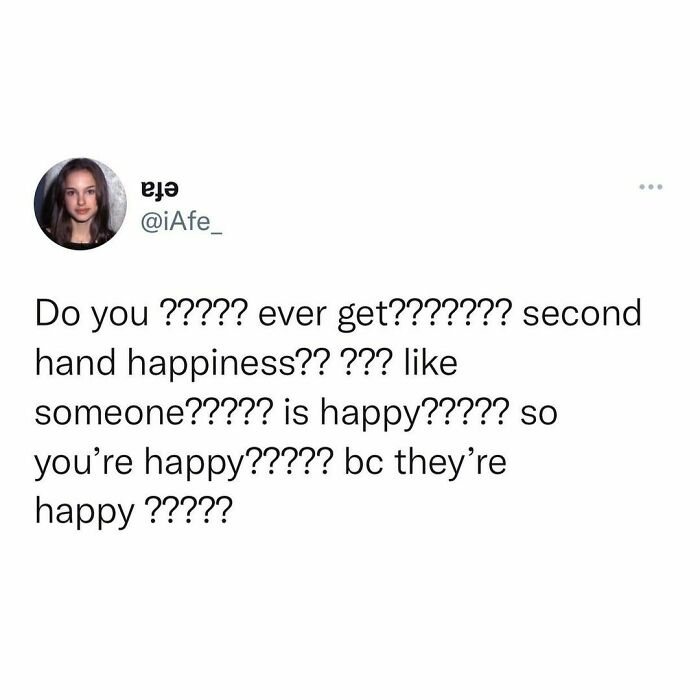
Task: Select the word "hand" in the tweet
Action: point(75,362)
